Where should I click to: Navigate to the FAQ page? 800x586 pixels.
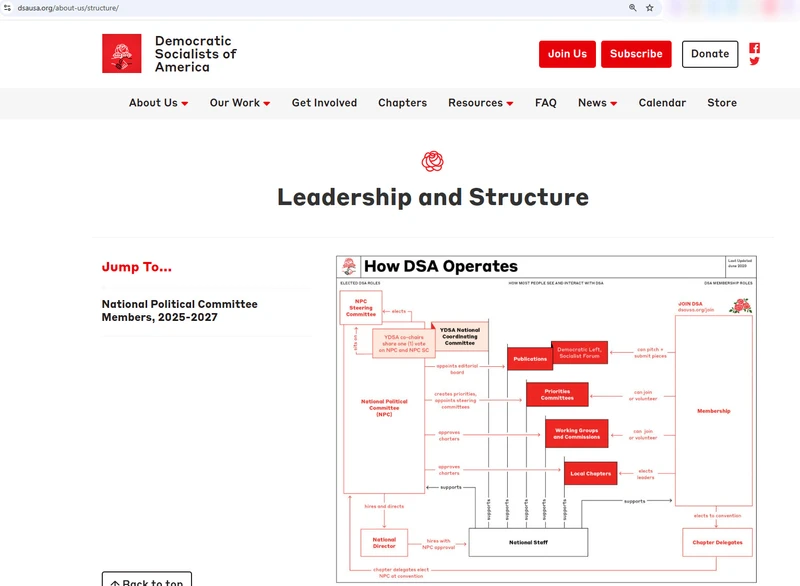(545, 103)
